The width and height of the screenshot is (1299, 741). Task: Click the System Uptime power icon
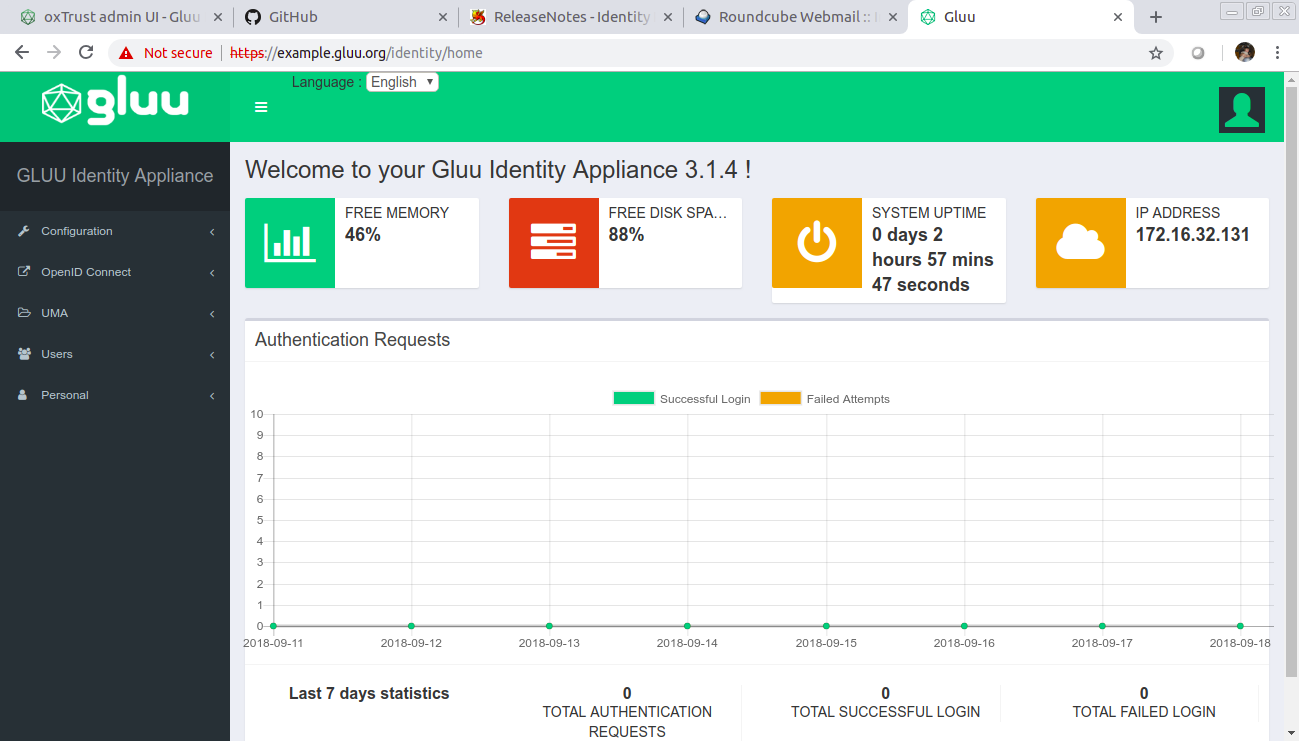817,243
